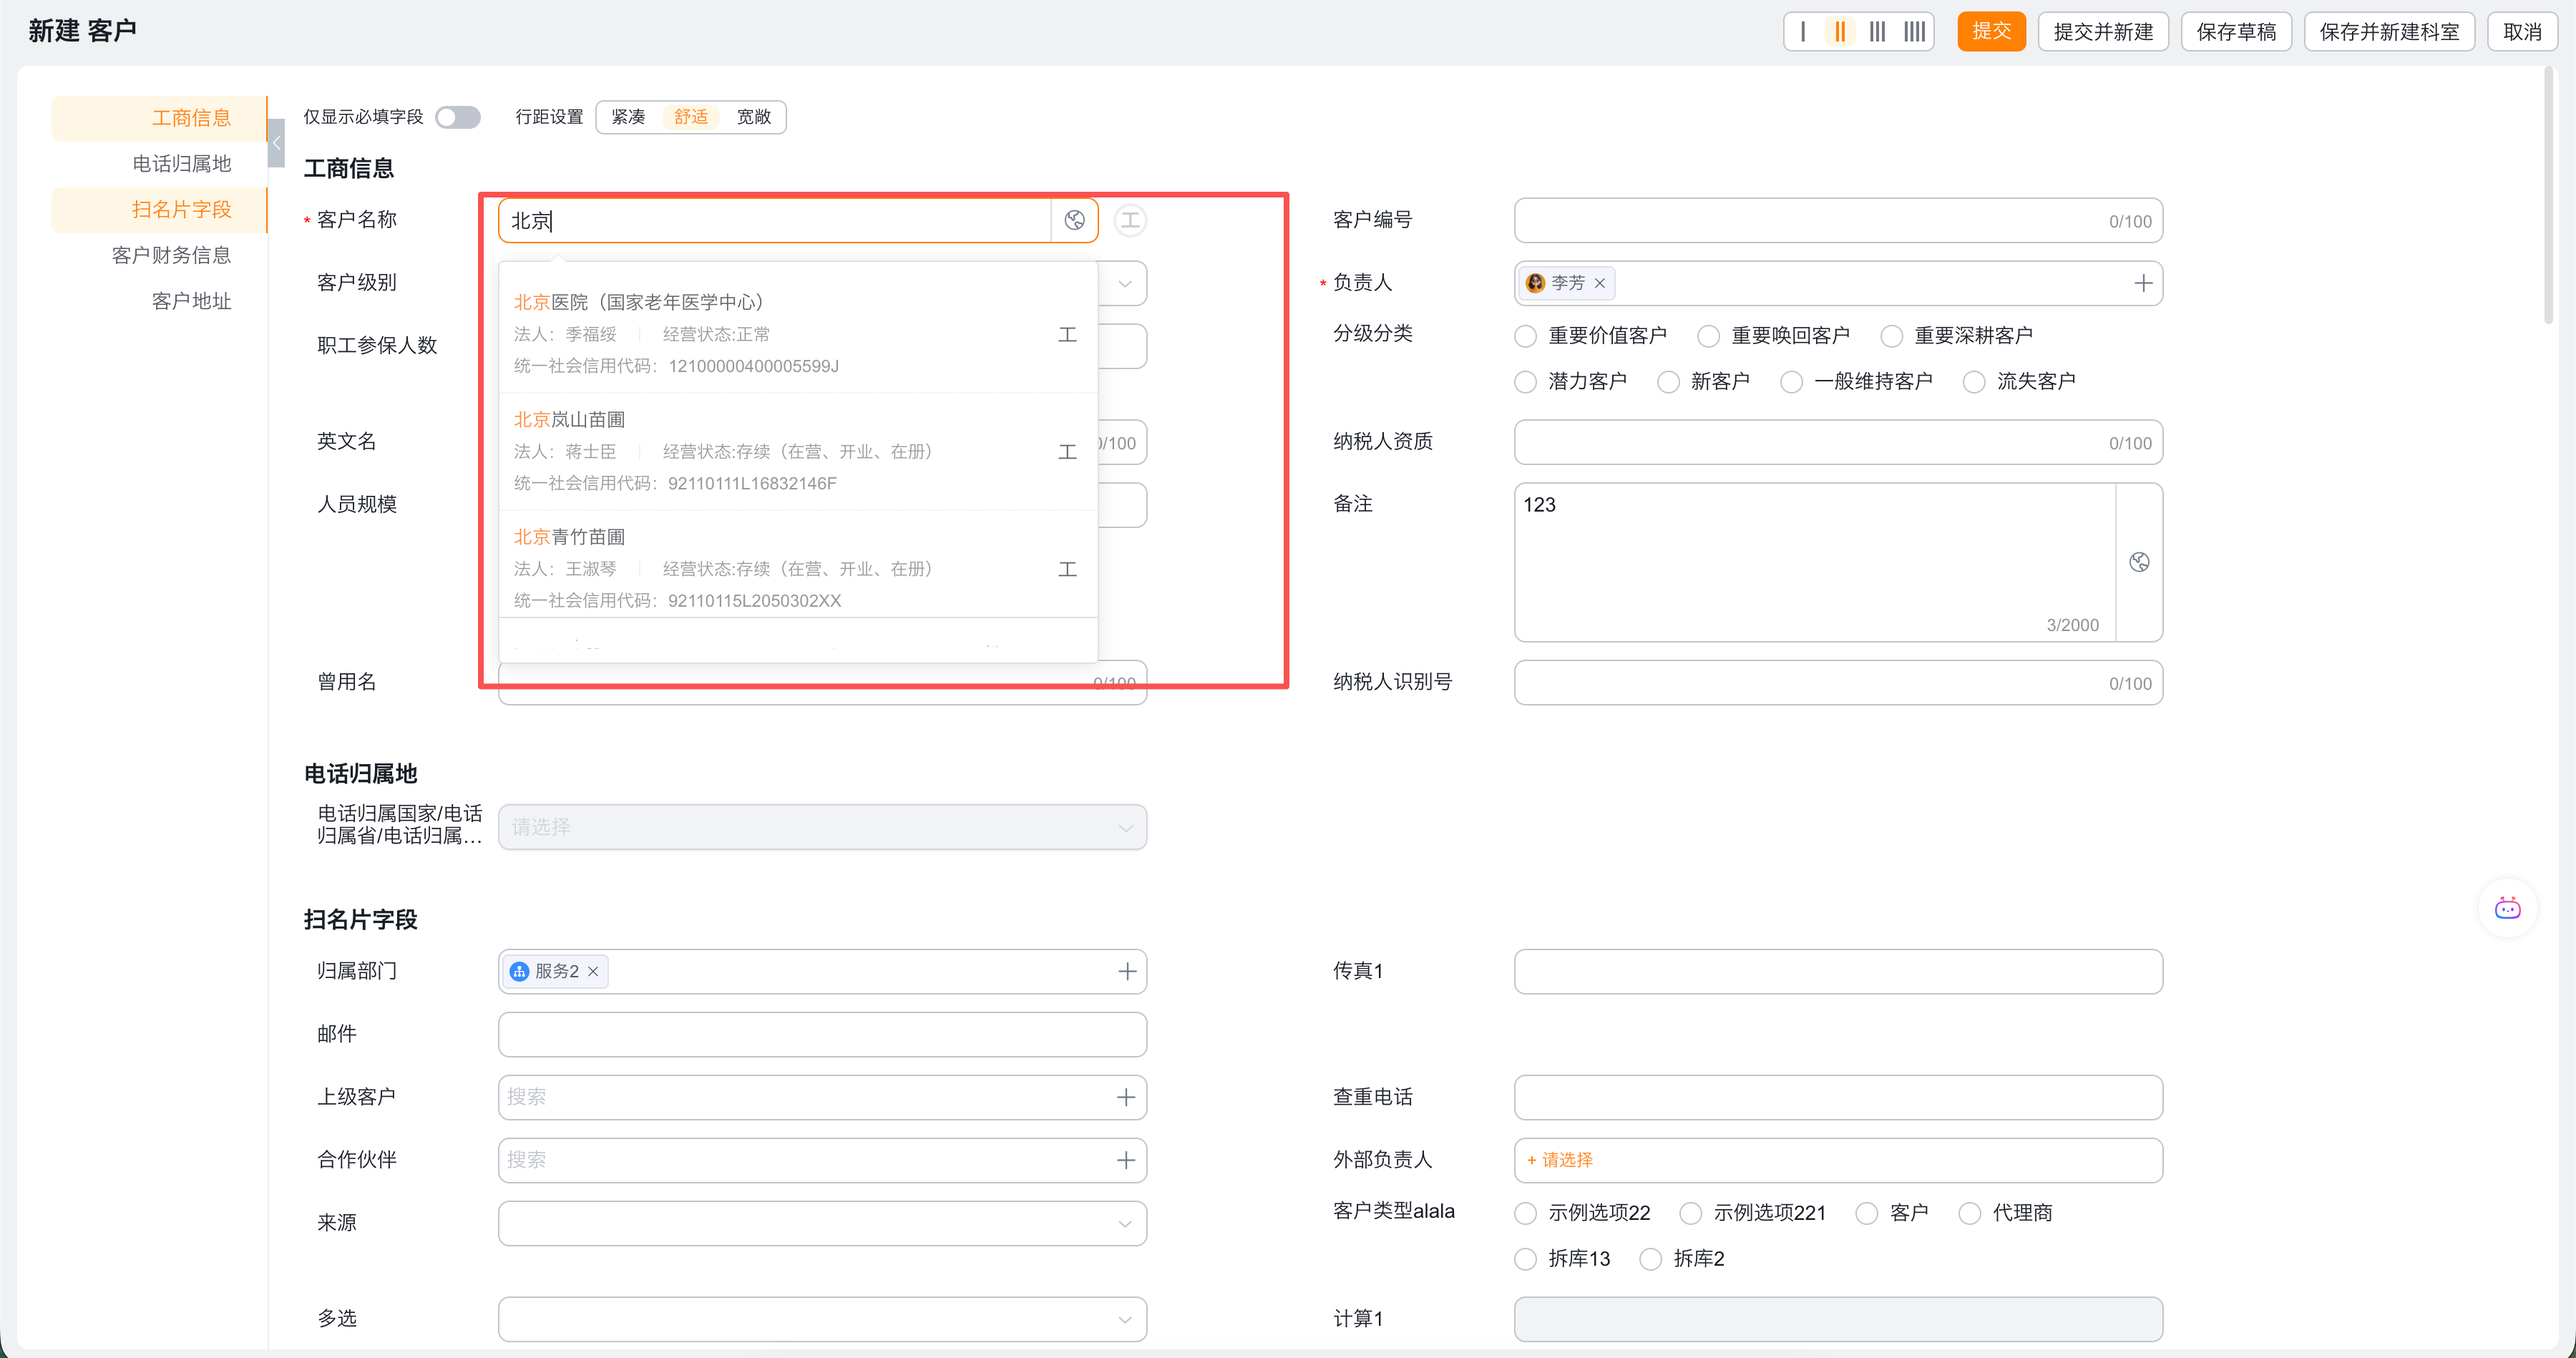
Task: Go to 客户财务信息 section
Action: [x=171, y=256]
